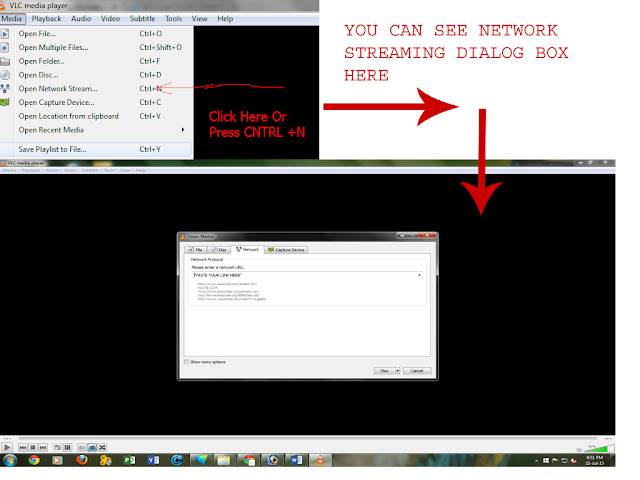Choose Open Location from clipboard
Viewport: 640px width, 480px height.
pos(96,116)
